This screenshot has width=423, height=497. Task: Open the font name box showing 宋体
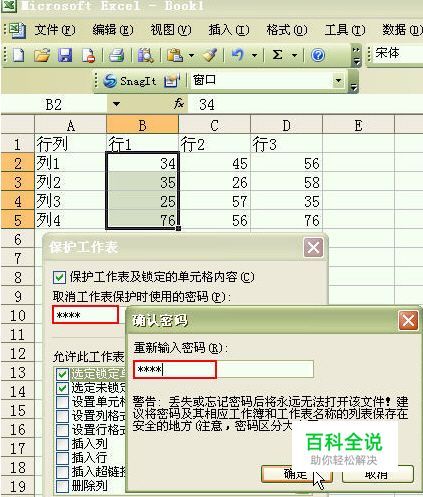(x=397, y=53)
